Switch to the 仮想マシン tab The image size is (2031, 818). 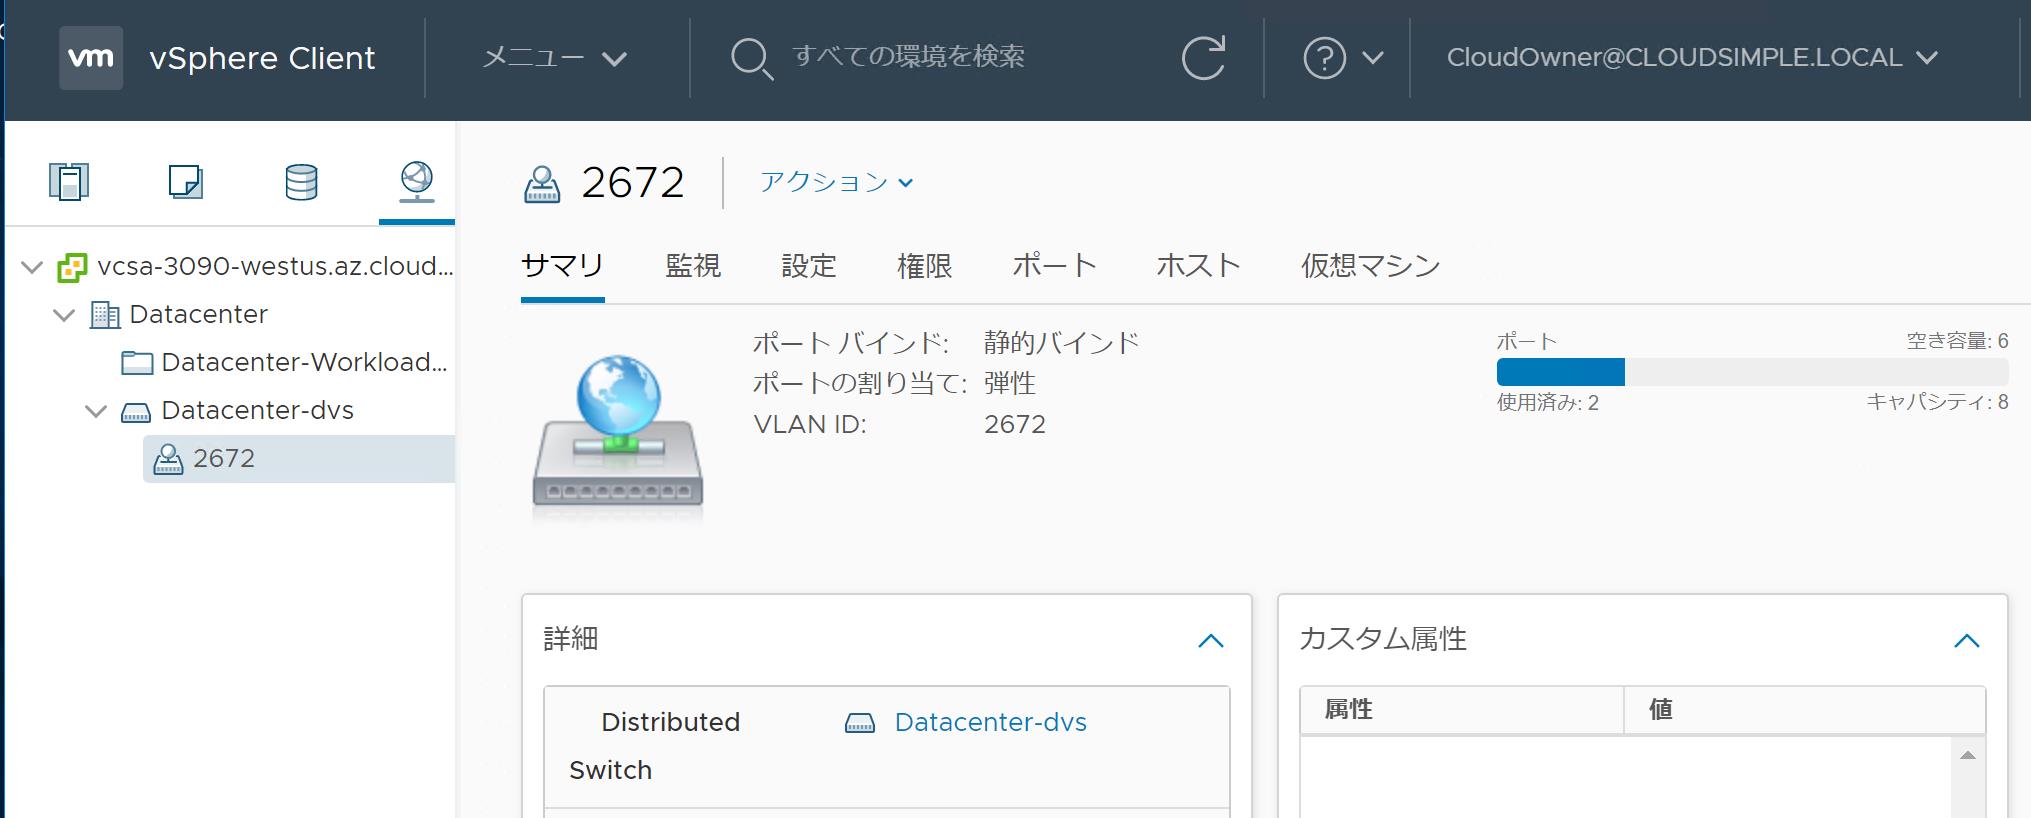(x=1370, y=266)
